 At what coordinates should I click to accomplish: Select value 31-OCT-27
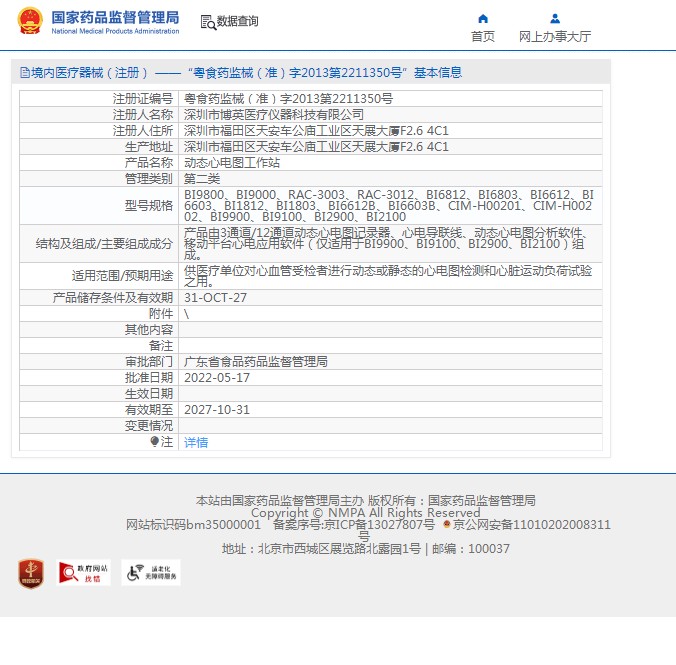(215, 298)
